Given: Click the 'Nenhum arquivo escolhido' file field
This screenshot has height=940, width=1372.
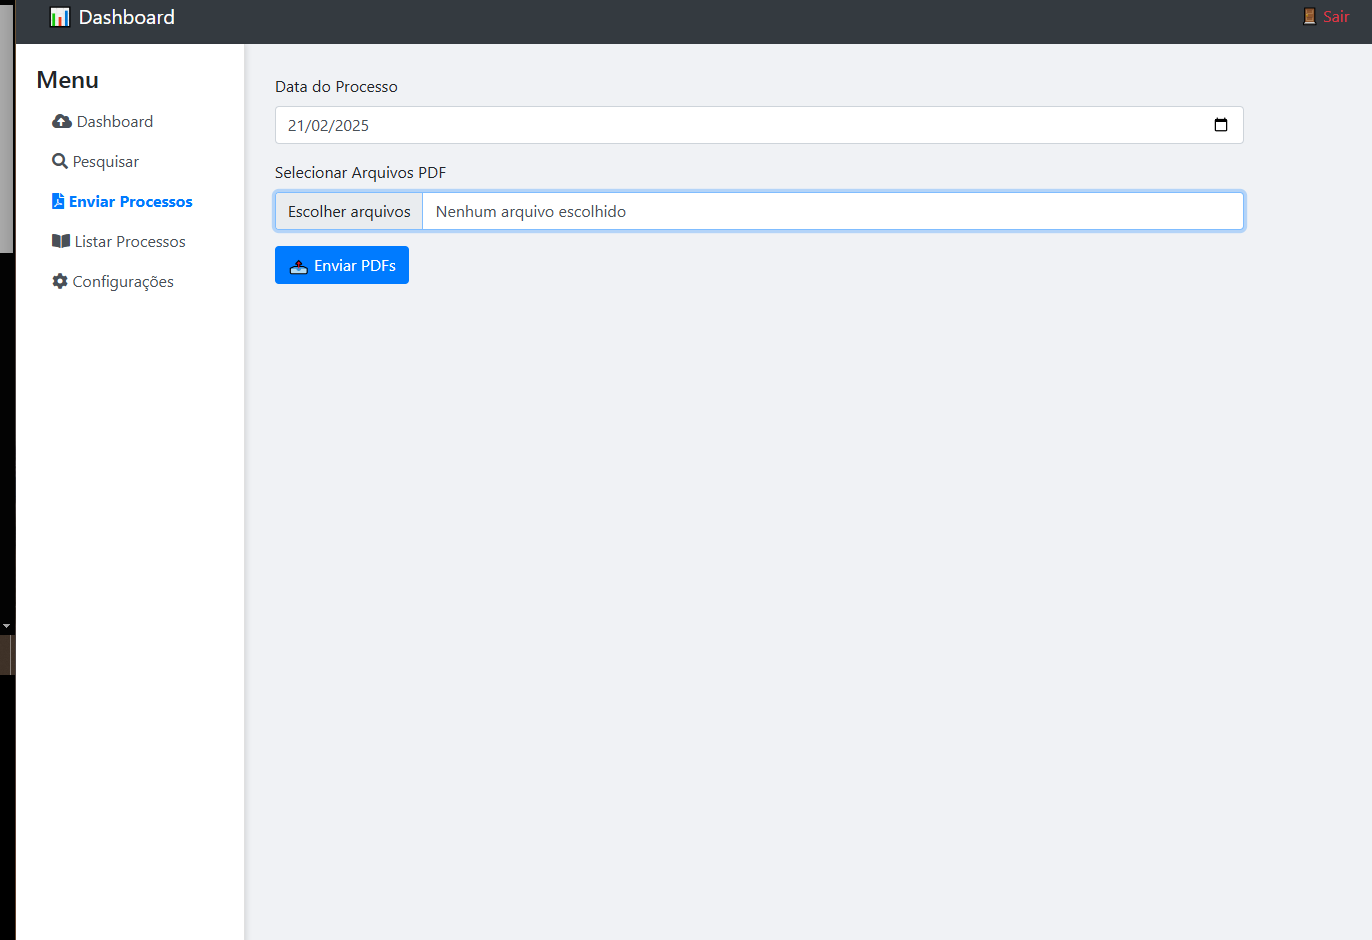Looking at the screenshot, I should (x=830, y=211).
